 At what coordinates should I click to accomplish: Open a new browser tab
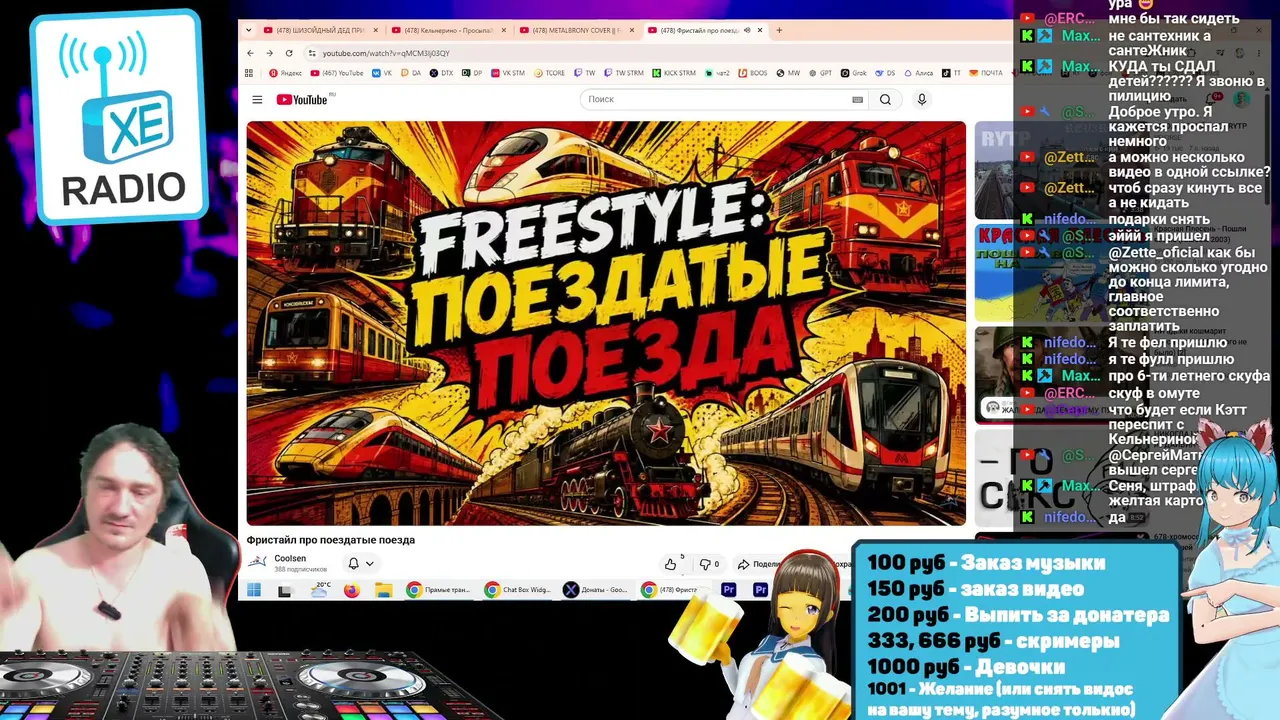780,30
